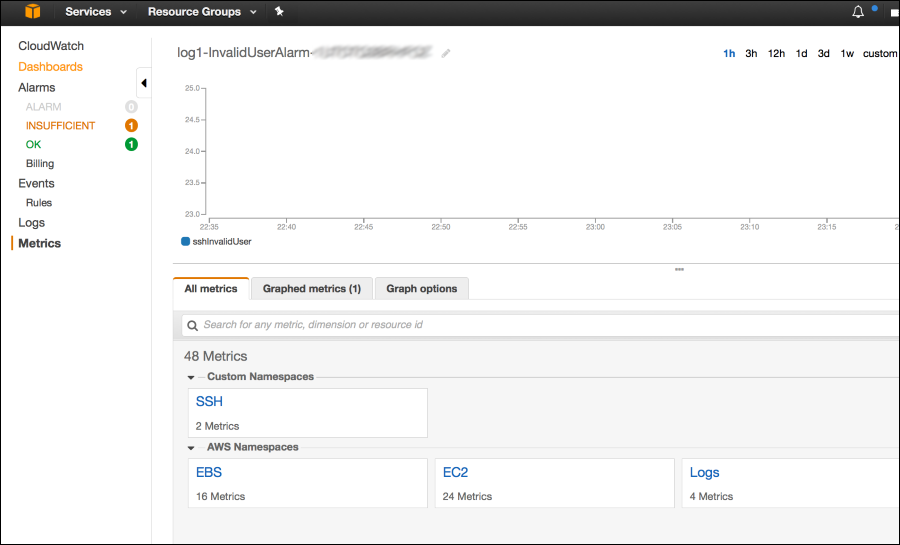Open the Graph options tab
Image resolution: width=900 pixels, height=545 pixels.
(421, 289)
